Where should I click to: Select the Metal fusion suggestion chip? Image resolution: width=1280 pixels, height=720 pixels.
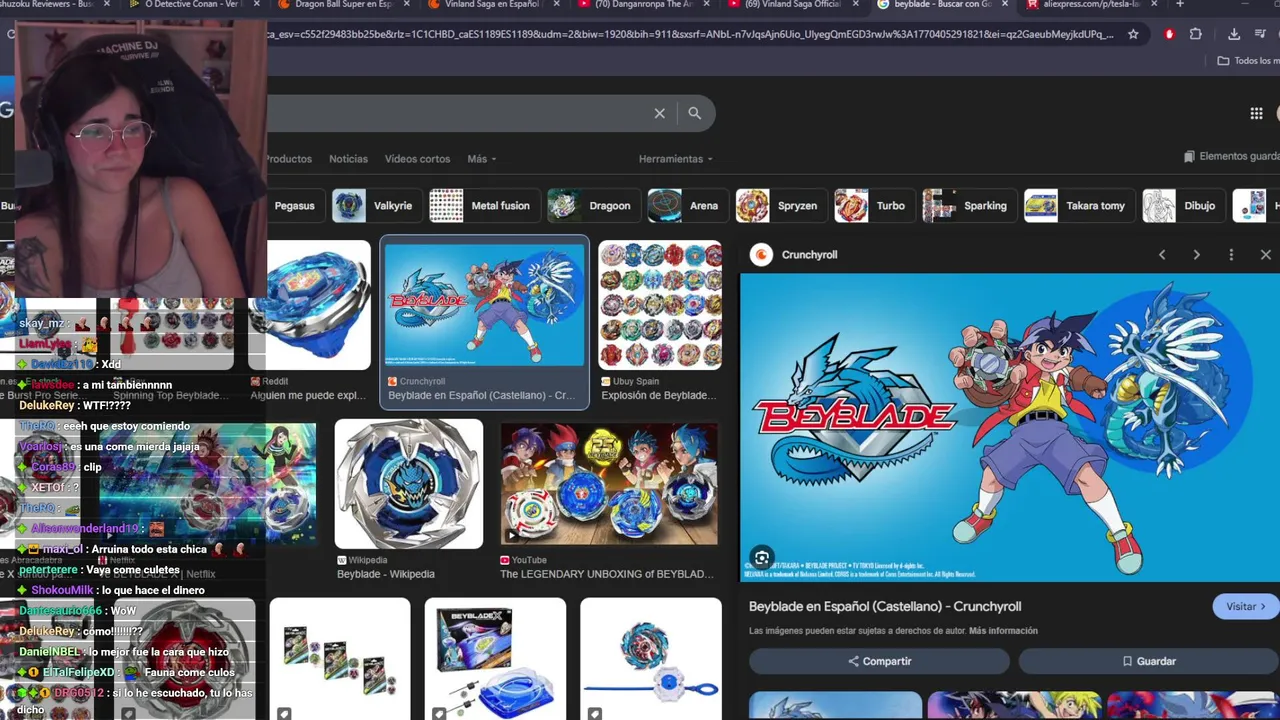click(x=484, y=206)
